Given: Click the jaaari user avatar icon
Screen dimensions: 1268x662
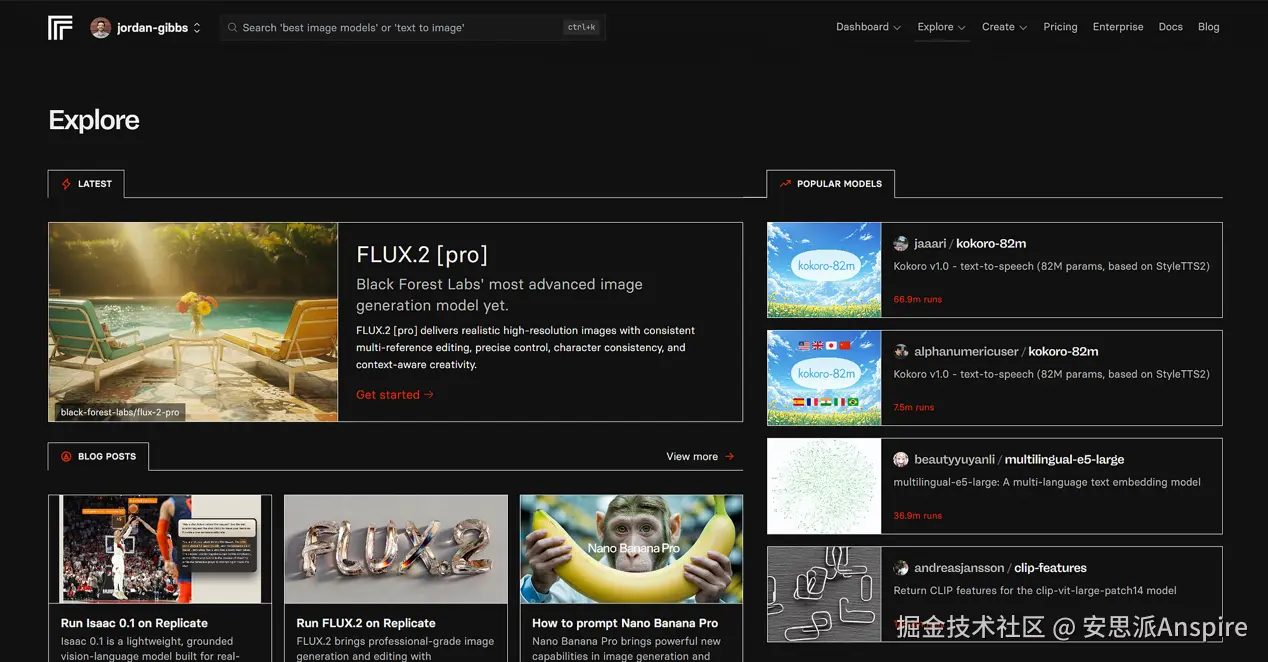Looking at the screenshot, I should (901, 244).
